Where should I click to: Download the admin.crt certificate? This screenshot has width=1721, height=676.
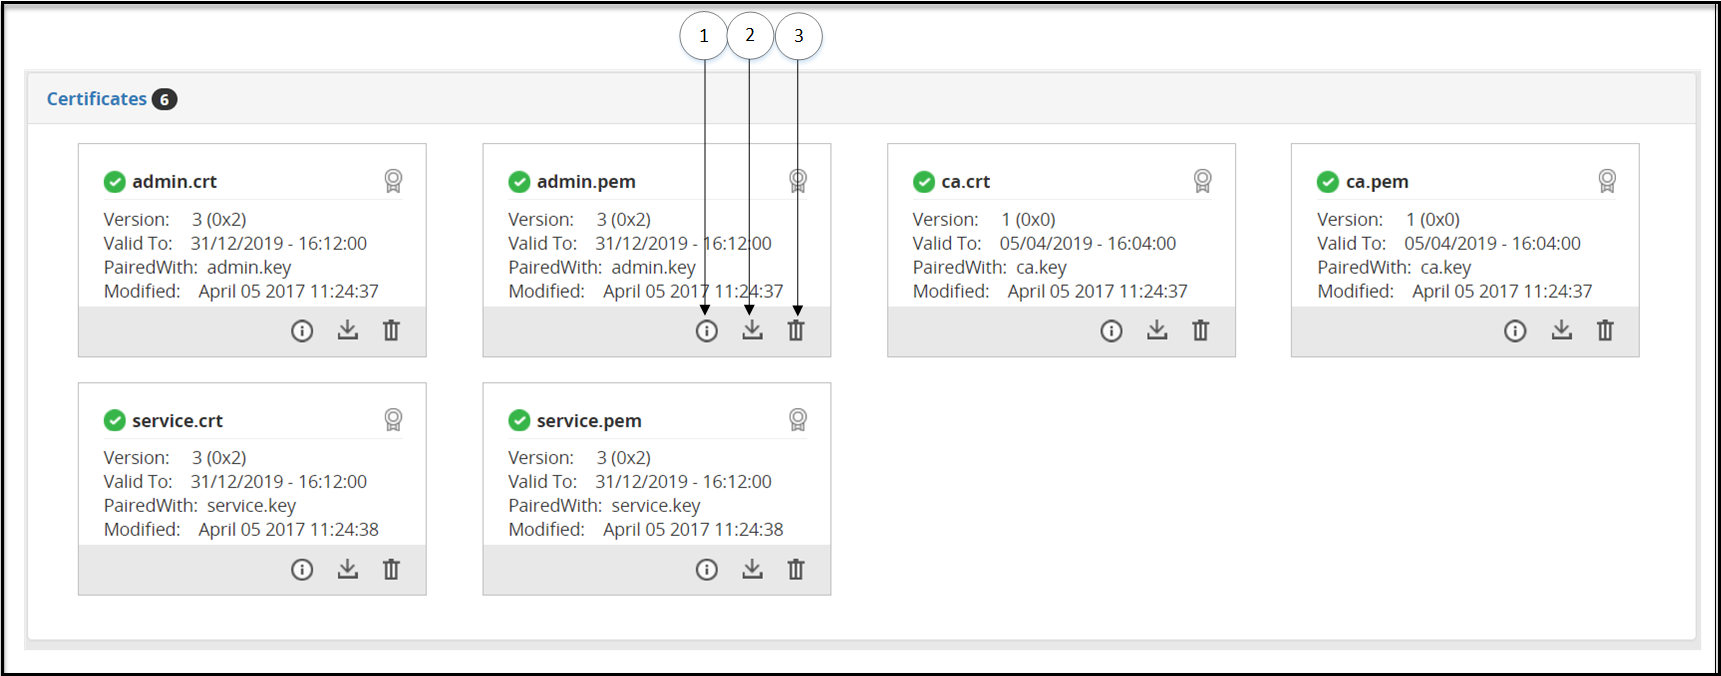(x=347, y=330)
